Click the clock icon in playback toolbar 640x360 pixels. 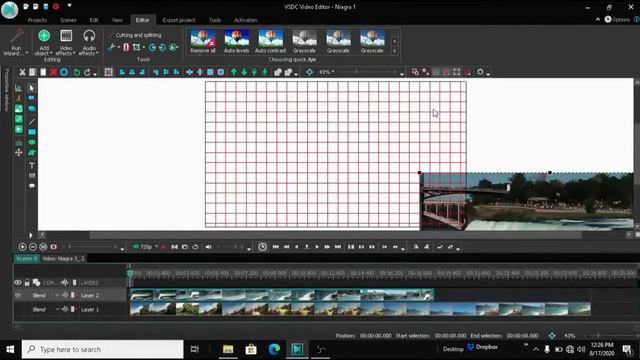tap(262, 247)
